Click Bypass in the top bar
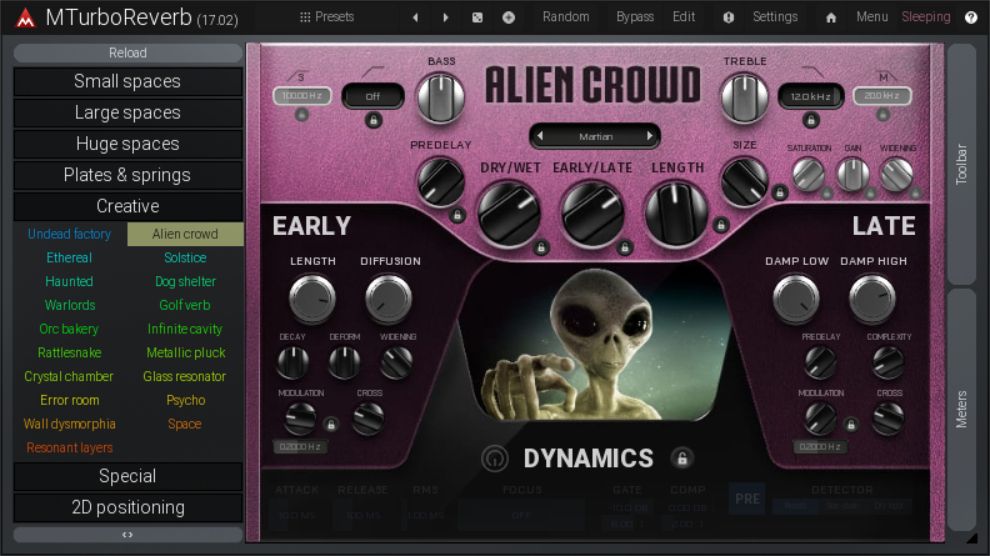The height and width of the screenshot is (556, 990). (635, 17)
